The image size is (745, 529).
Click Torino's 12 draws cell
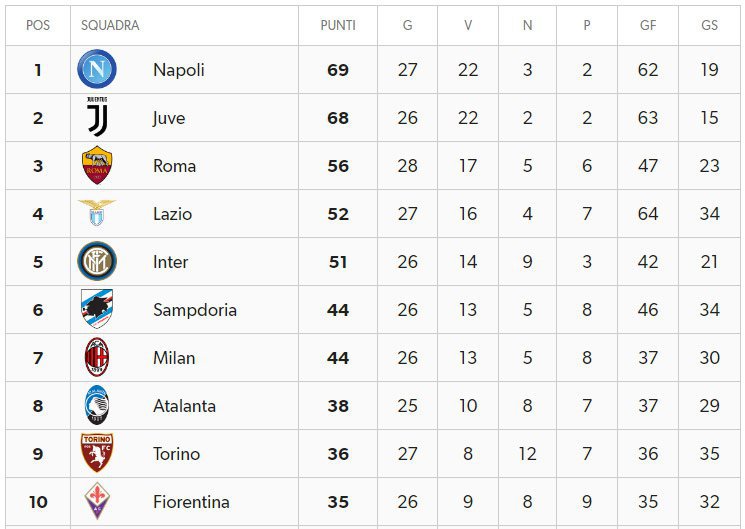click(x=527, y=454)
